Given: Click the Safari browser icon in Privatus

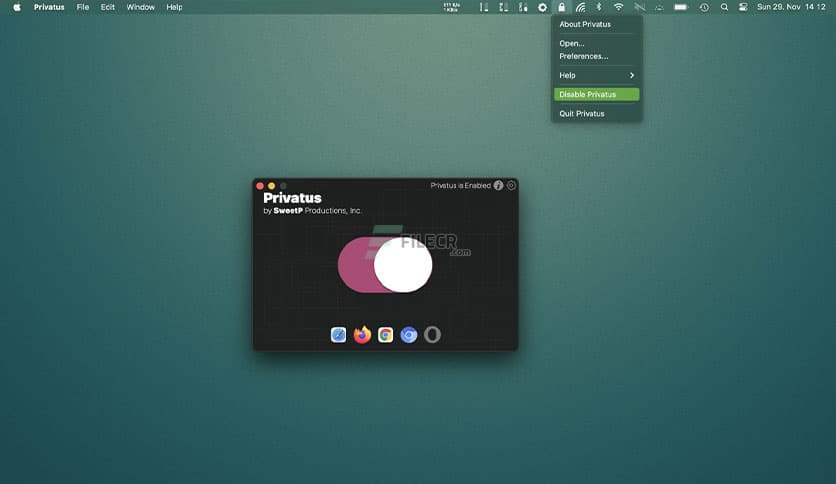Looking at the screenshot, I should pyautogui.click(x=339, y=335).
